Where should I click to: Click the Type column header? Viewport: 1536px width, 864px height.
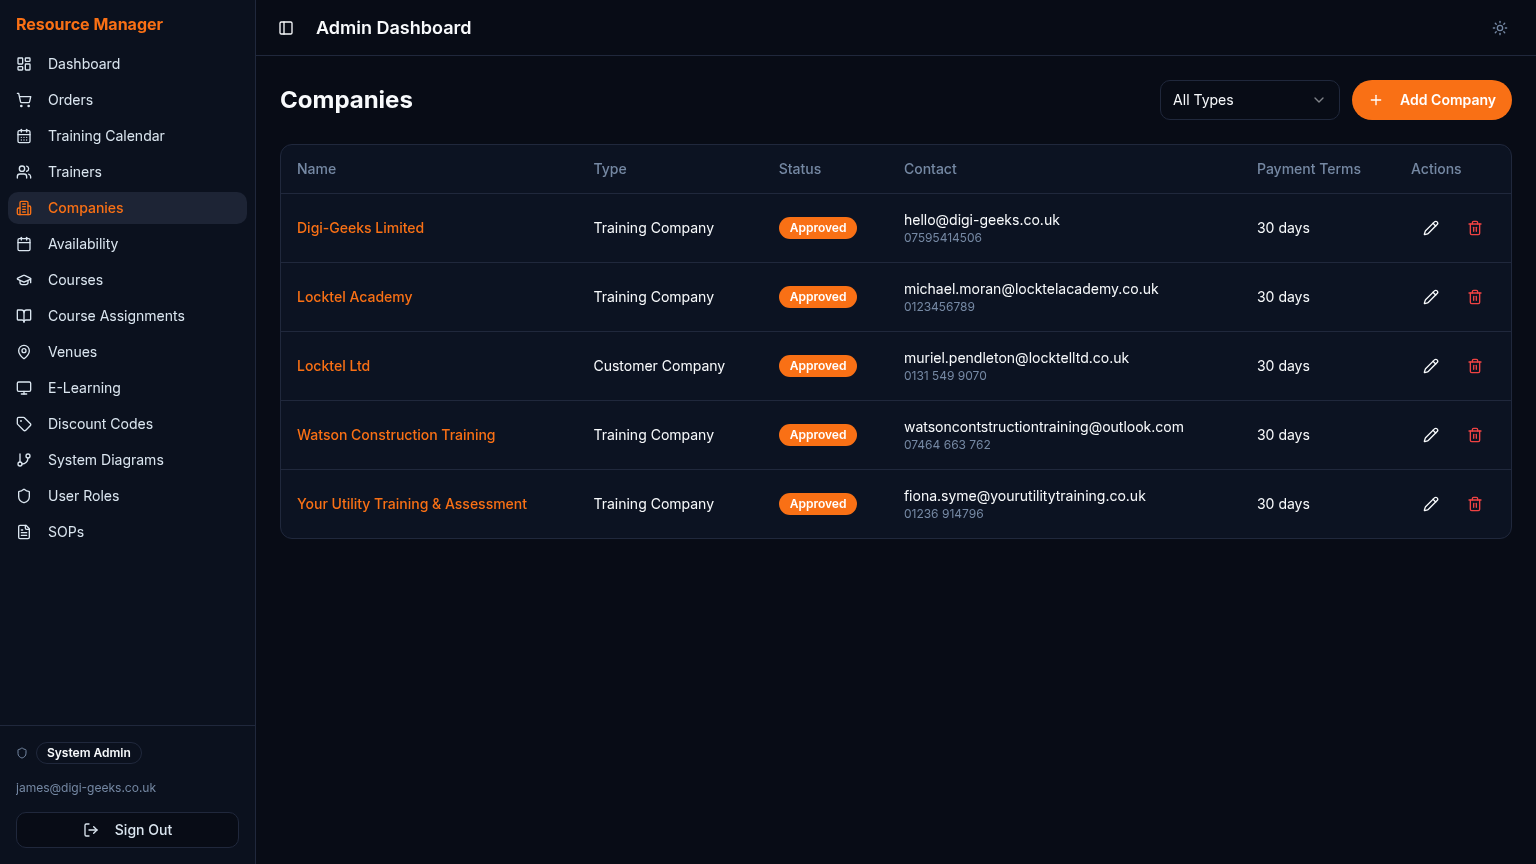610,169
